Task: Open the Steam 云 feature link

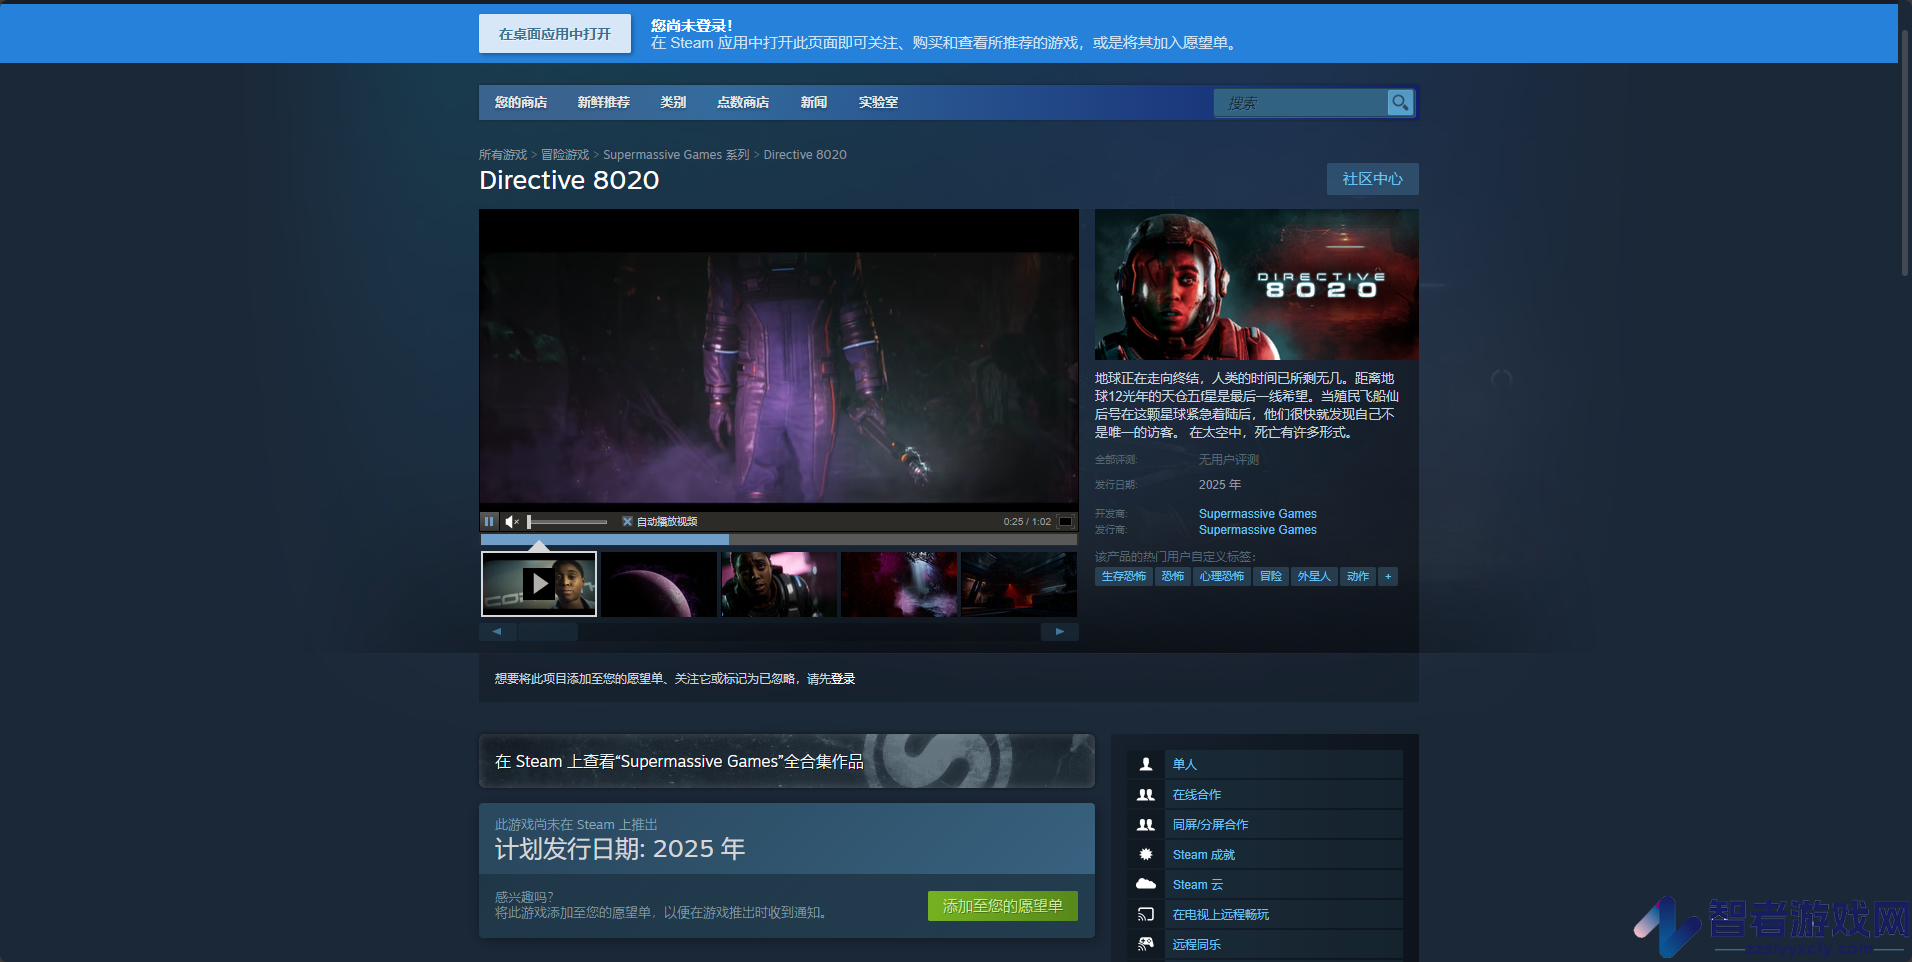Action: 1198,884
